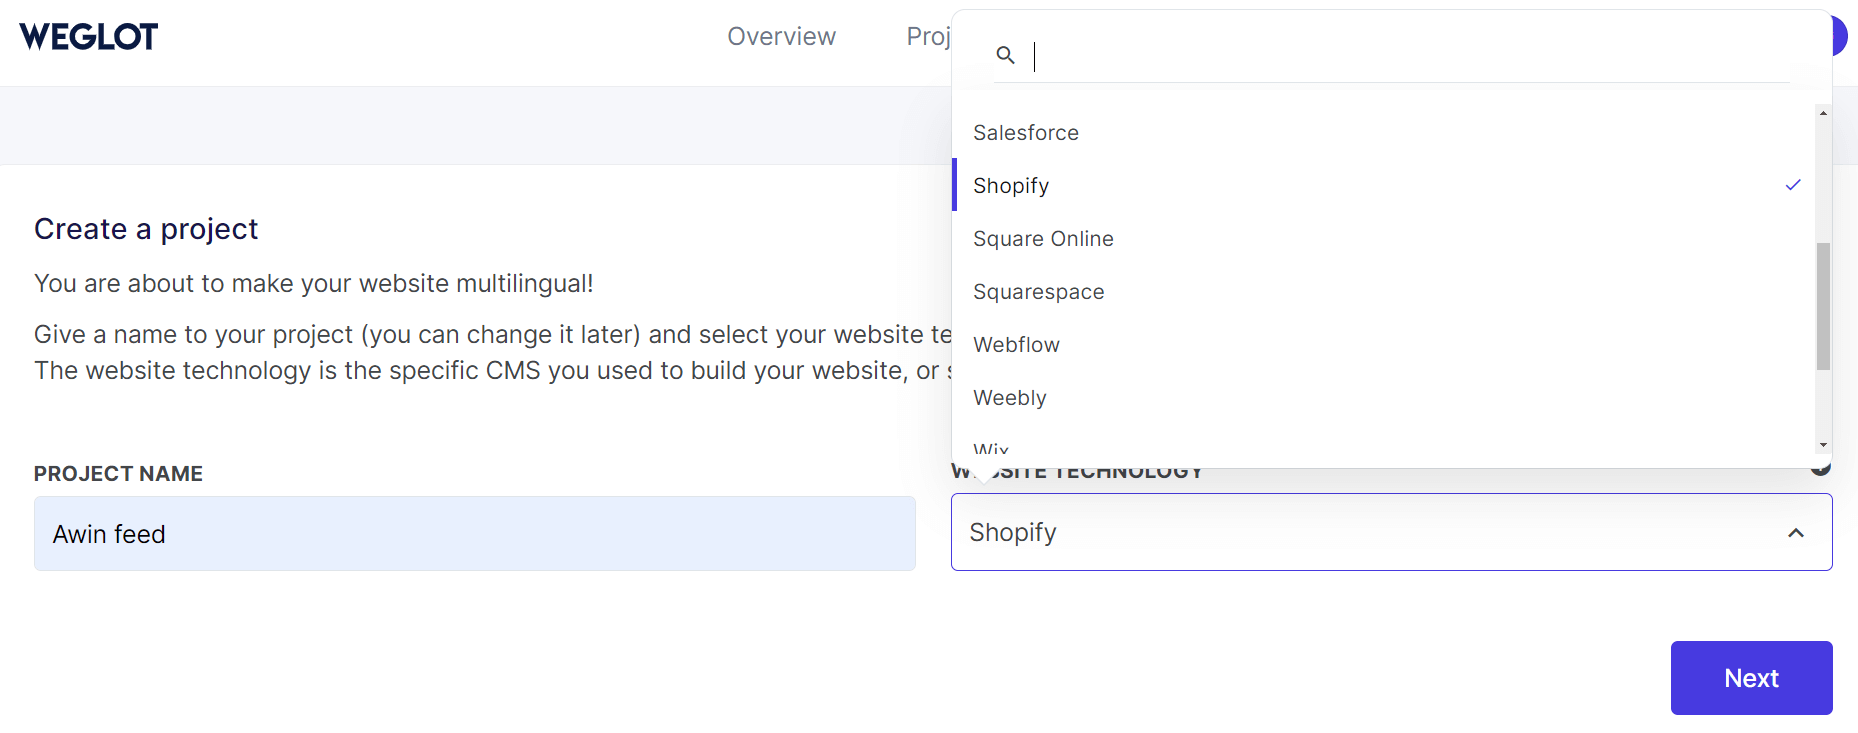Edit the Project Name field 'Awin feed'
Viewport: 1858px width, 733px height.
[474, 534]
